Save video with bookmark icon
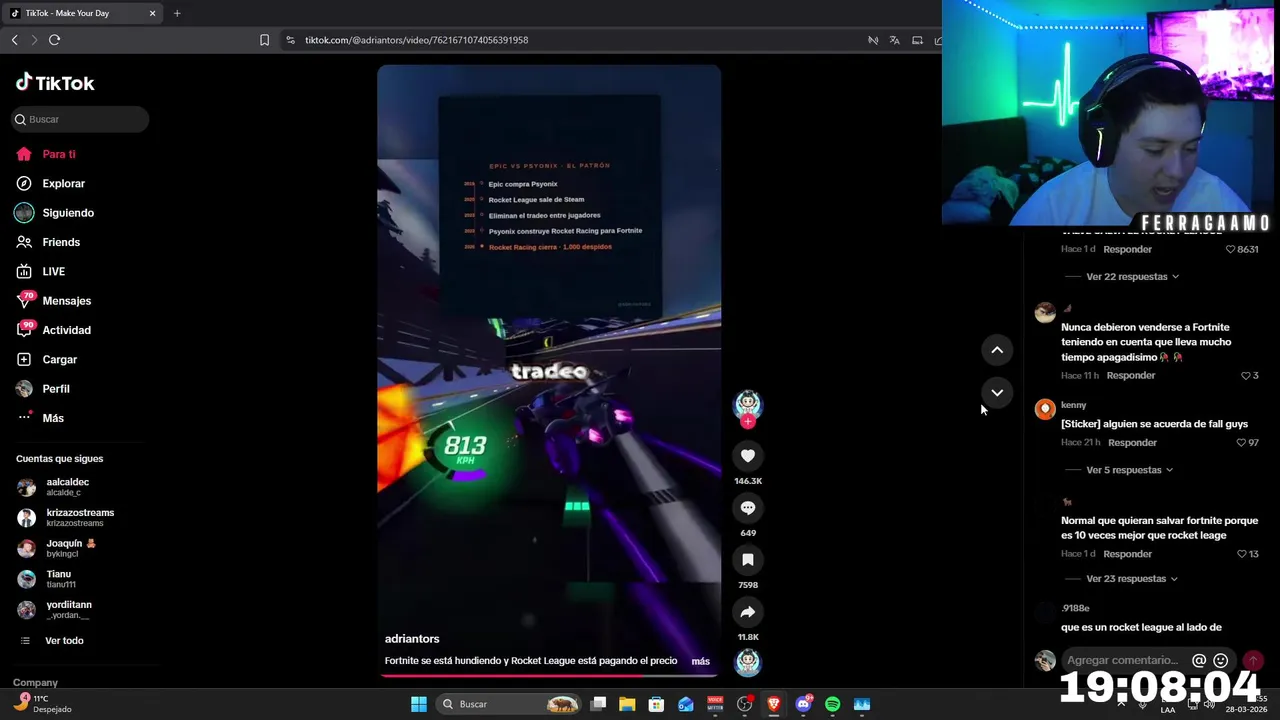The width and height of the screenshot is (1280, 720). click(748, 560)
